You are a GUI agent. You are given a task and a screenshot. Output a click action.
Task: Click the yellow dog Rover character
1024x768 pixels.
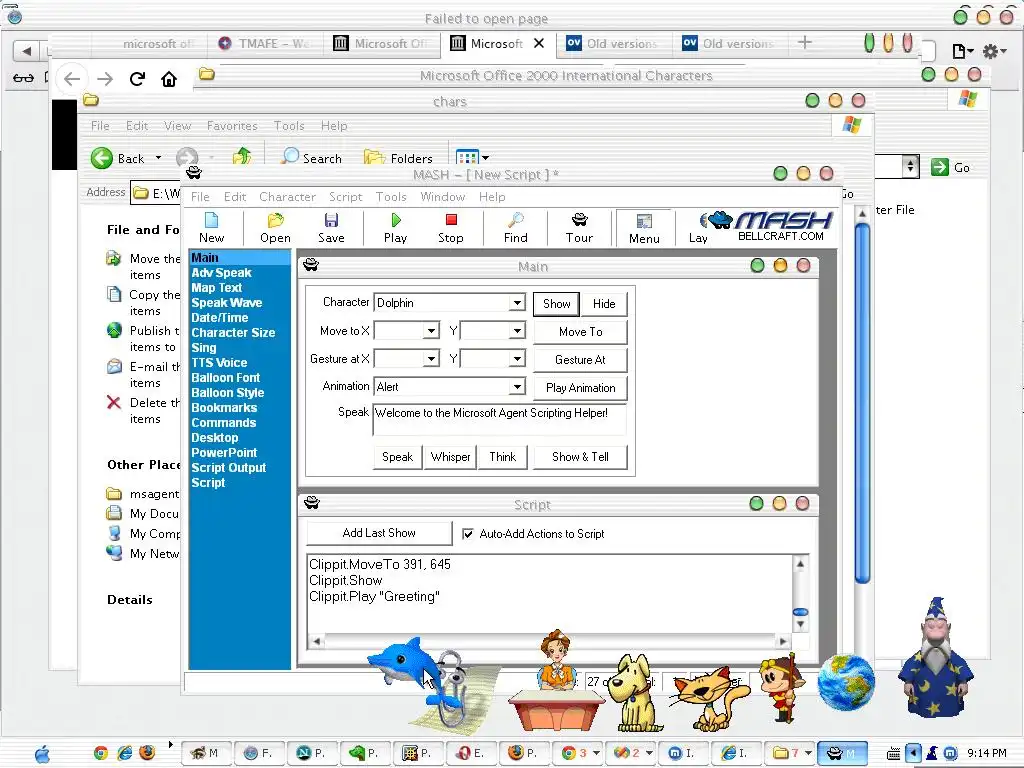pyautogui.click(x=635, y=692)
